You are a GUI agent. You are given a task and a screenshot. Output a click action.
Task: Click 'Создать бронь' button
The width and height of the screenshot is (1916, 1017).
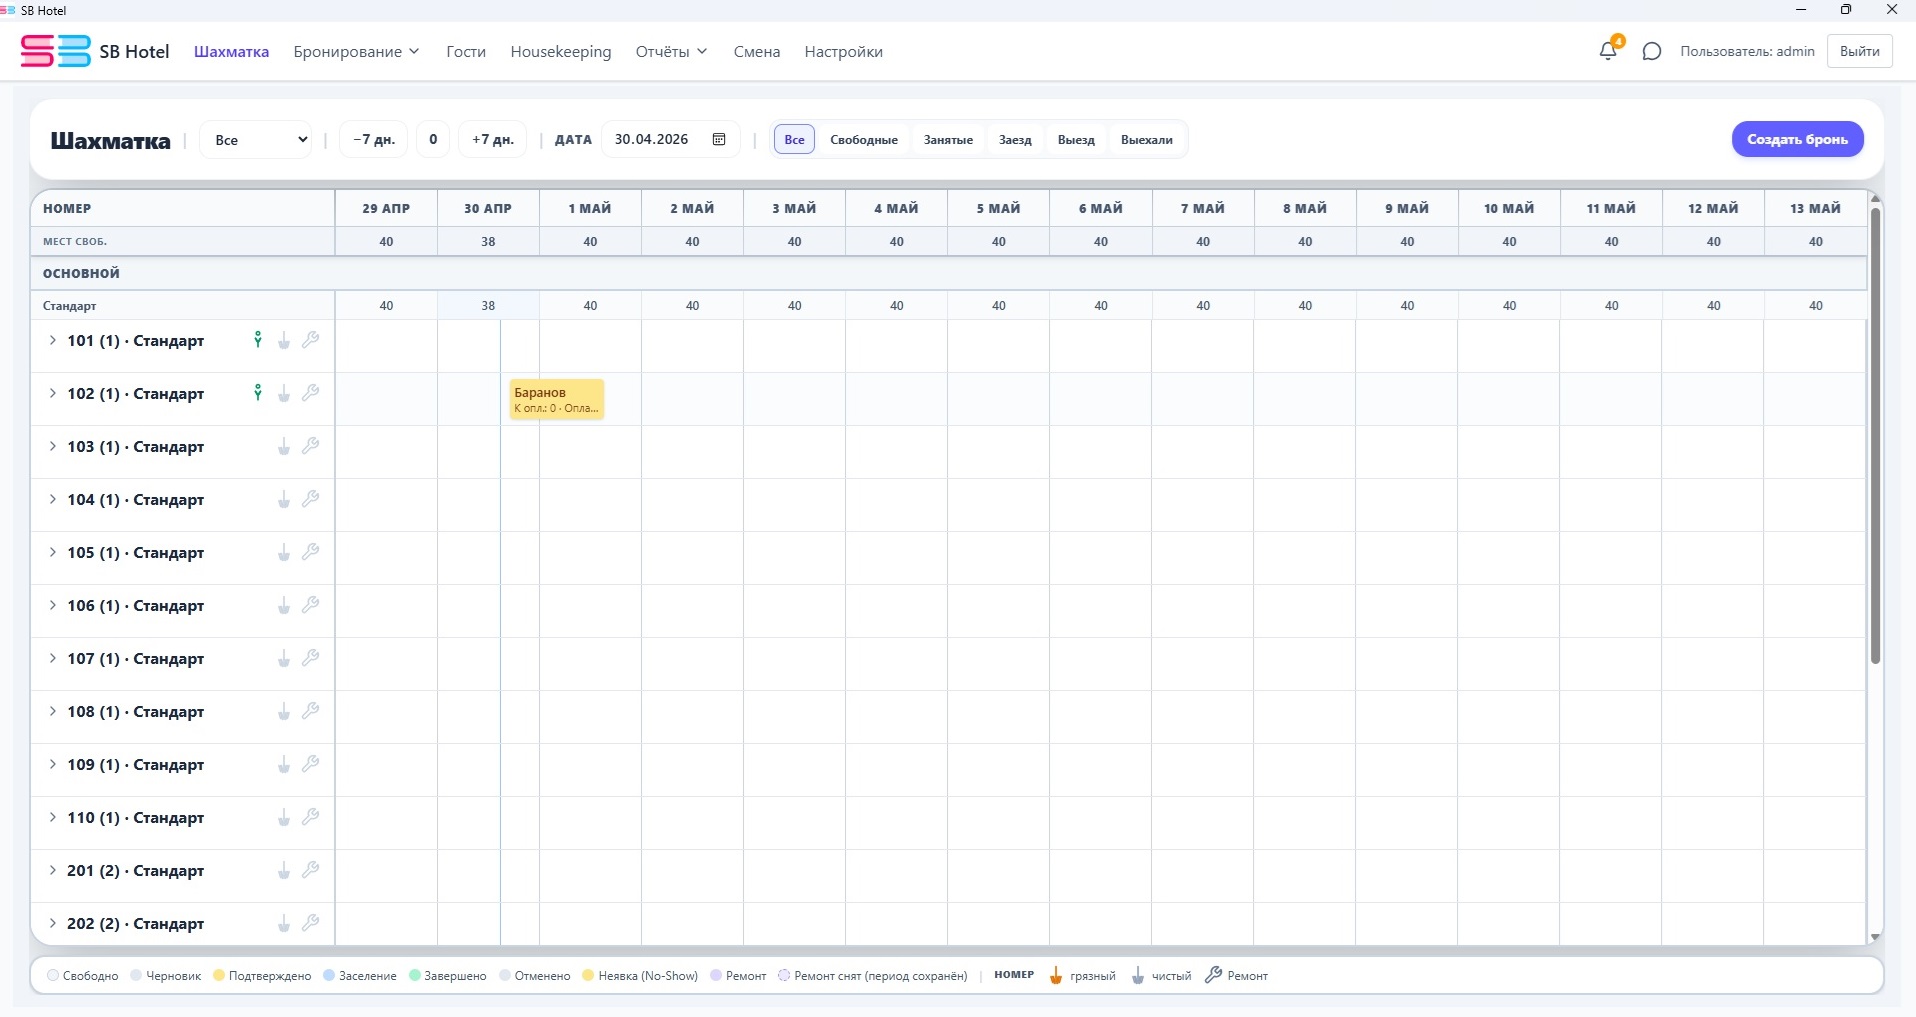click(x=1797, y=139)
